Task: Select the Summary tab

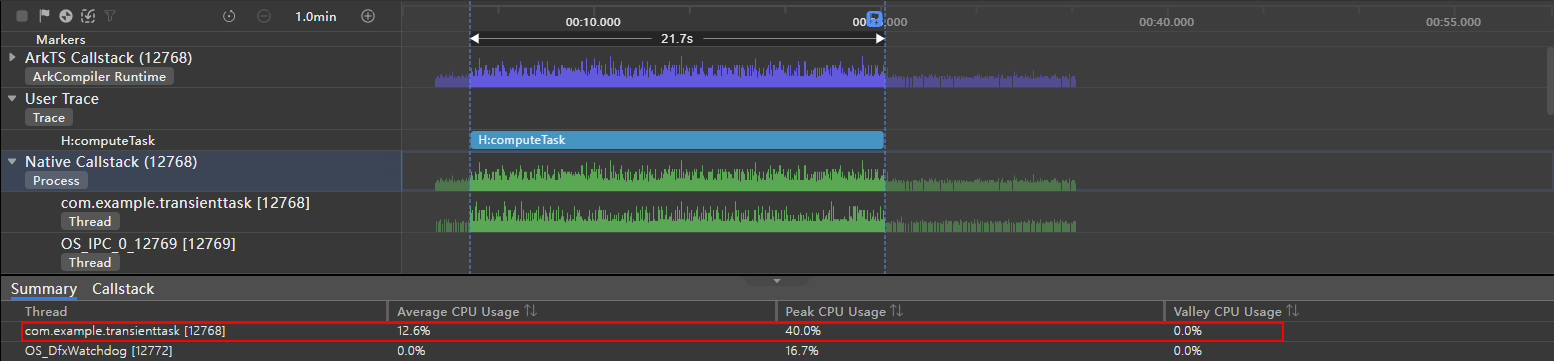Action: 44,289
